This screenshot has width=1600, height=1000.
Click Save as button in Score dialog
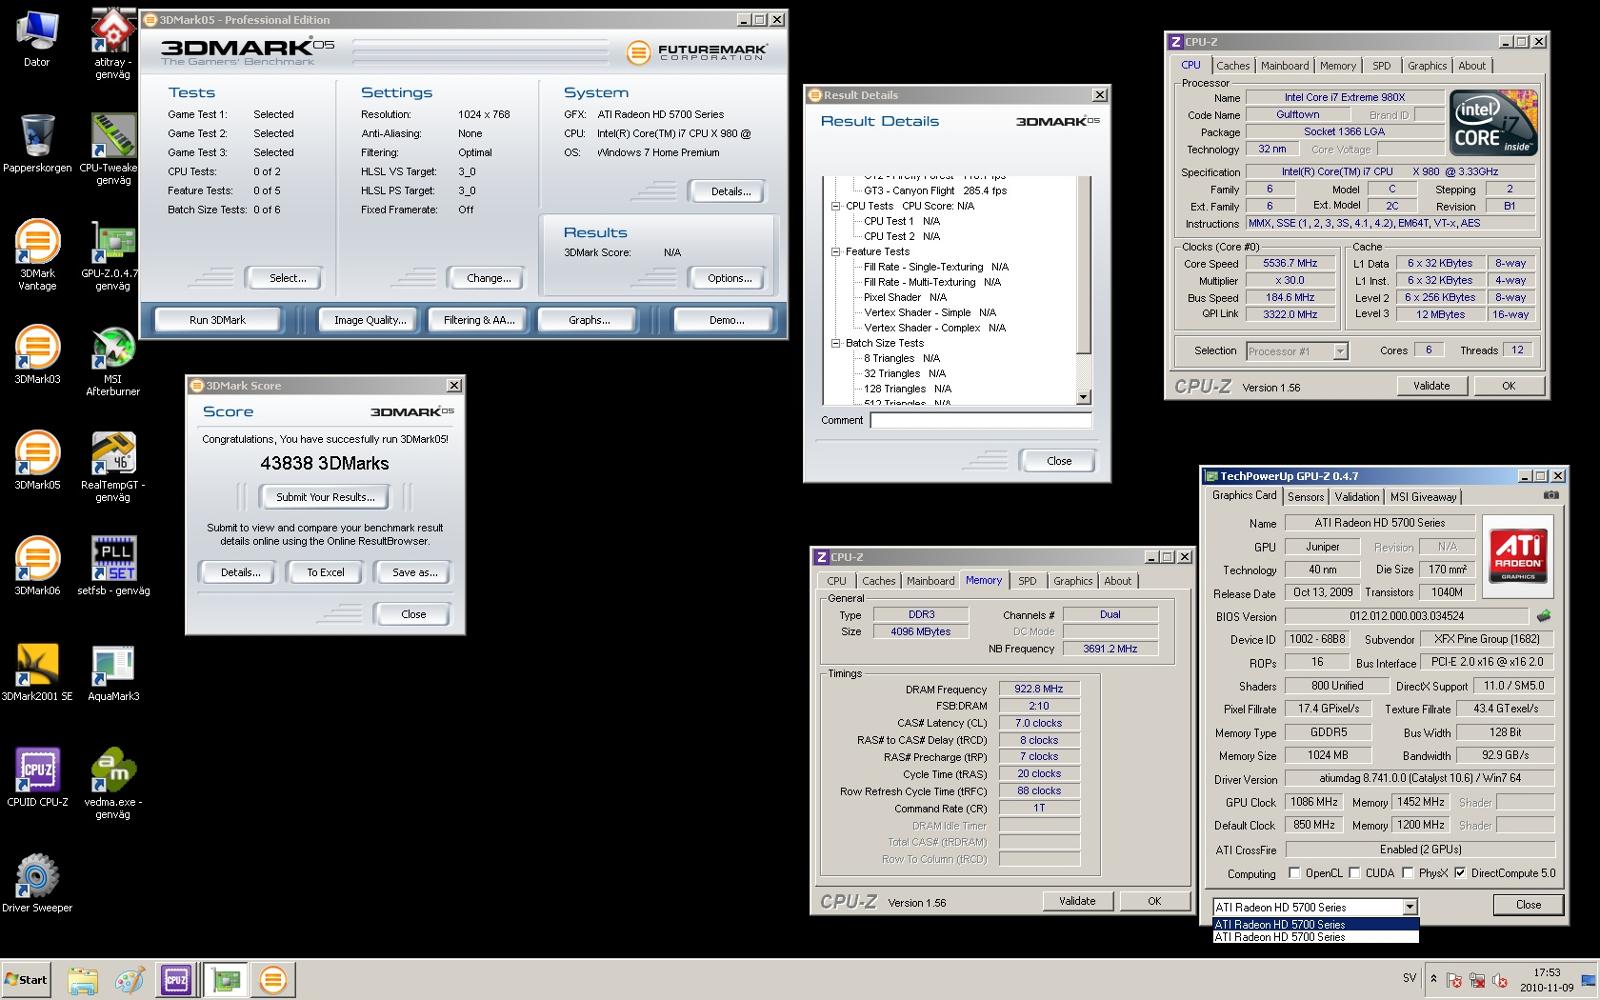point(414,573)
